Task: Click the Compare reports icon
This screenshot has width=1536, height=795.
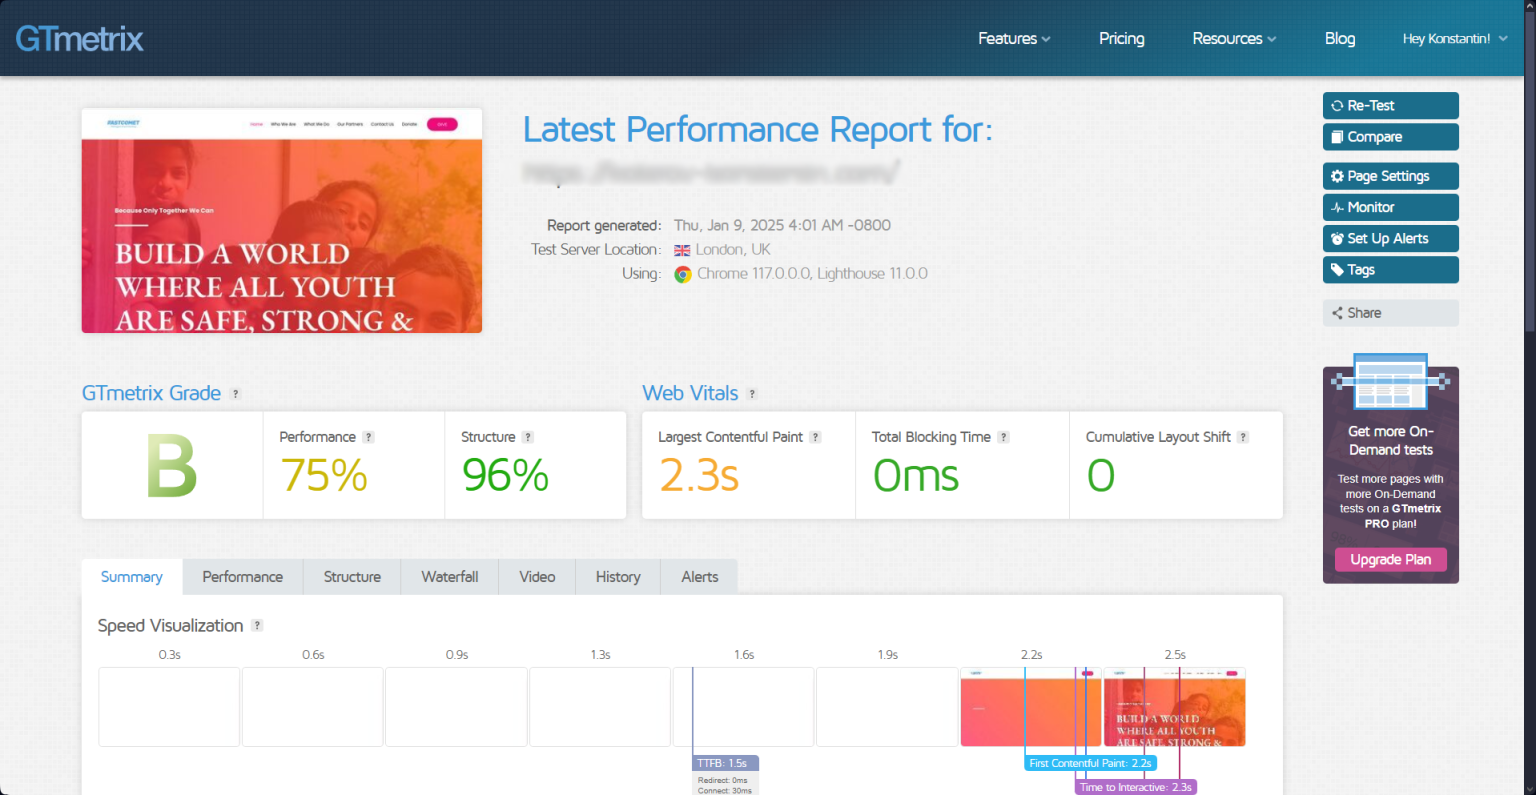Action: coord(1338,136)
